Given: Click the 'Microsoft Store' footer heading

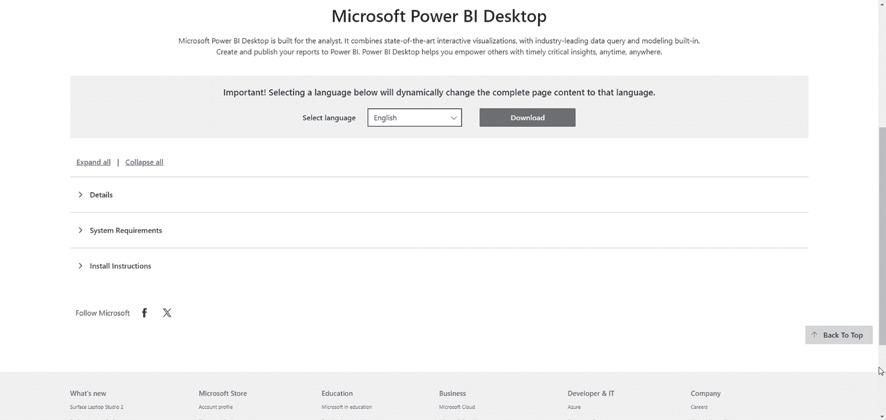Looking at the screenshot, I should tap(223, 393).
